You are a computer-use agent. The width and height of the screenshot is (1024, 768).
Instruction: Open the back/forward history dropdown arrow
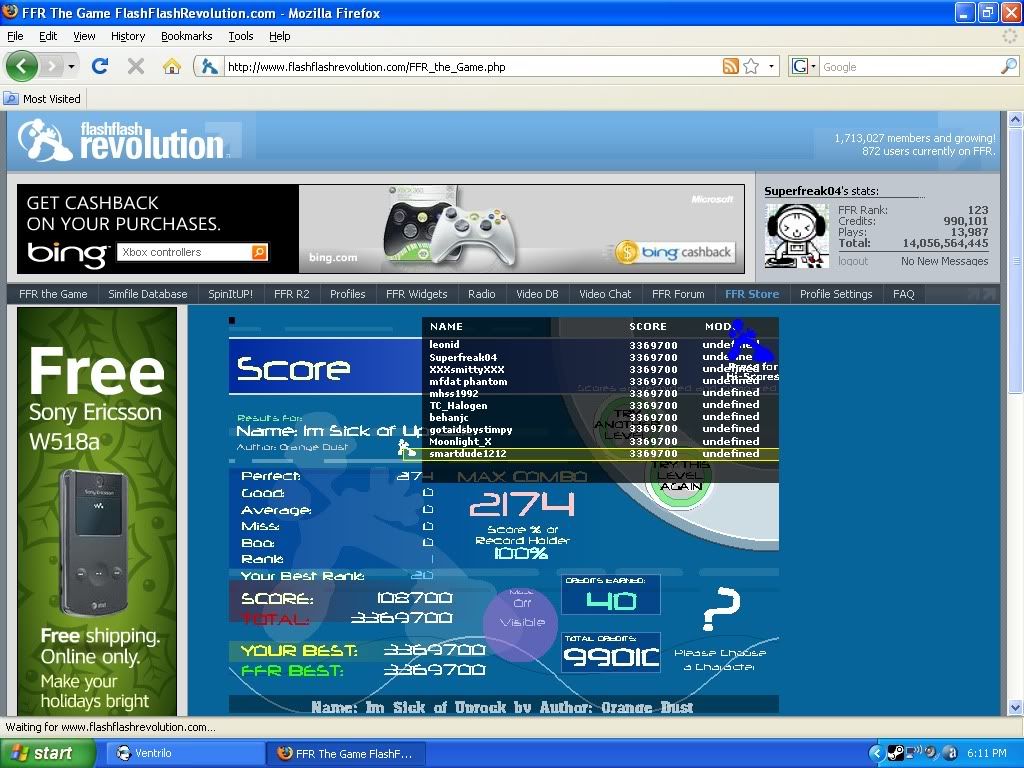pyautogui.click(x=70, y=67)
